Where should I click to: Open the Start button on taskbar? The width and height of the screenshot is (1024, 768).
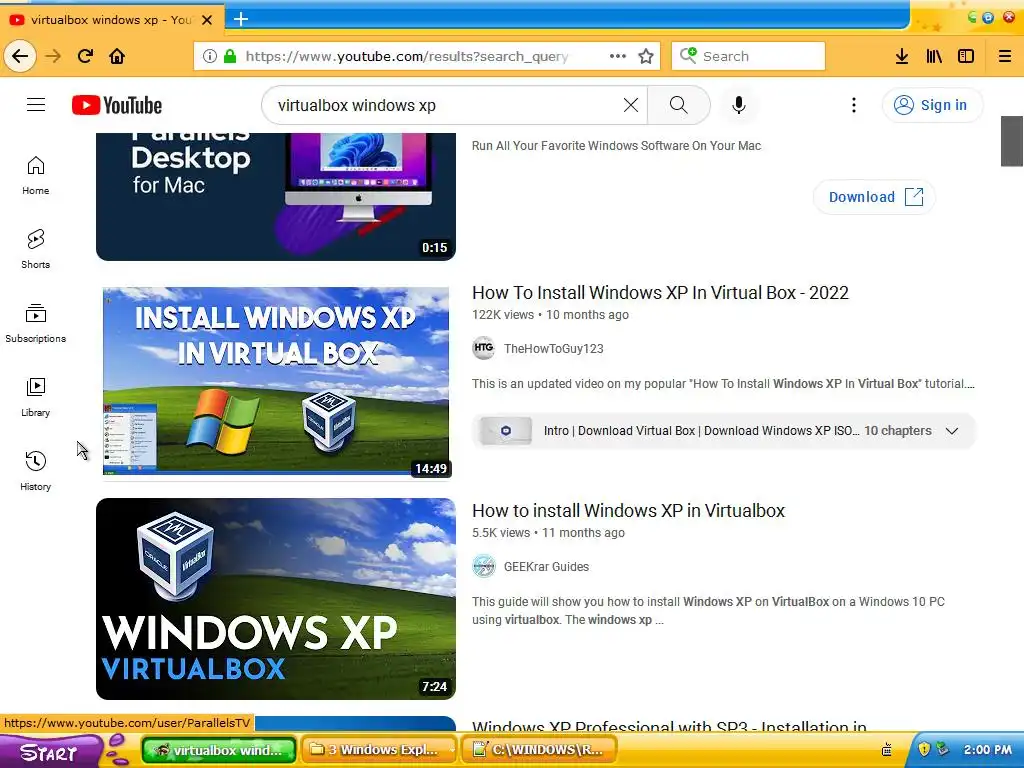click(51, 751)
